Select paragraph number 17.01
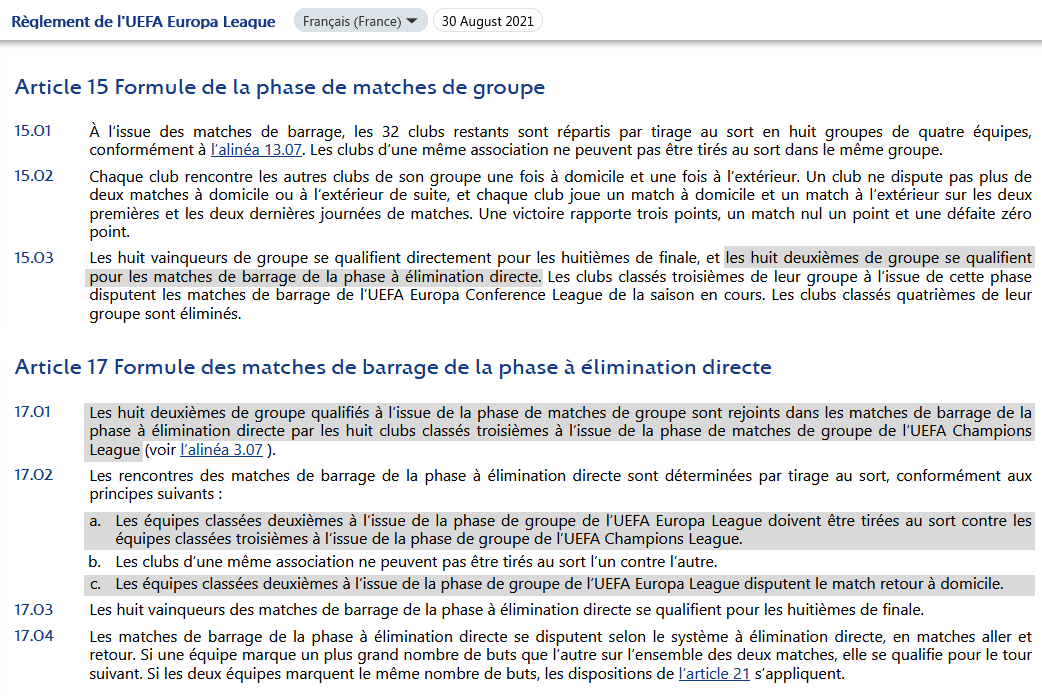Screen dimensions: 1042x696 (x=33, y=412)
